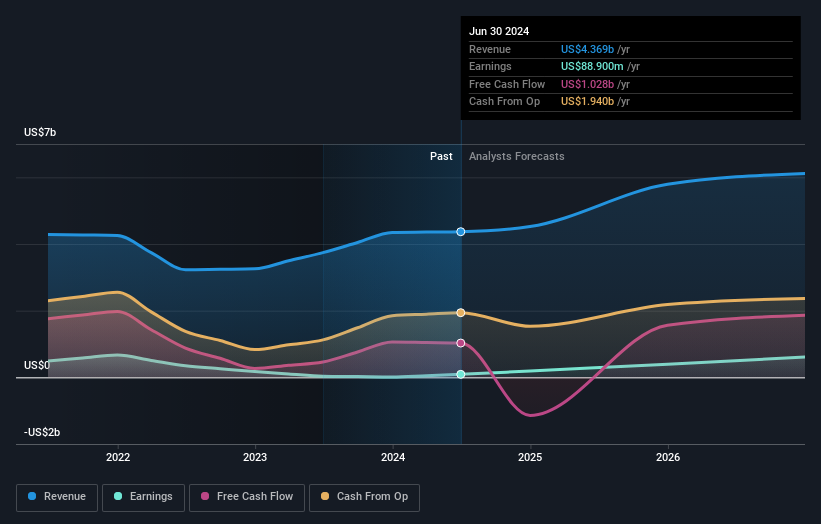Click the teal Earnings legend dot
Image resolution: width=821 pixels, height=524 pixels.
[118, 496]
